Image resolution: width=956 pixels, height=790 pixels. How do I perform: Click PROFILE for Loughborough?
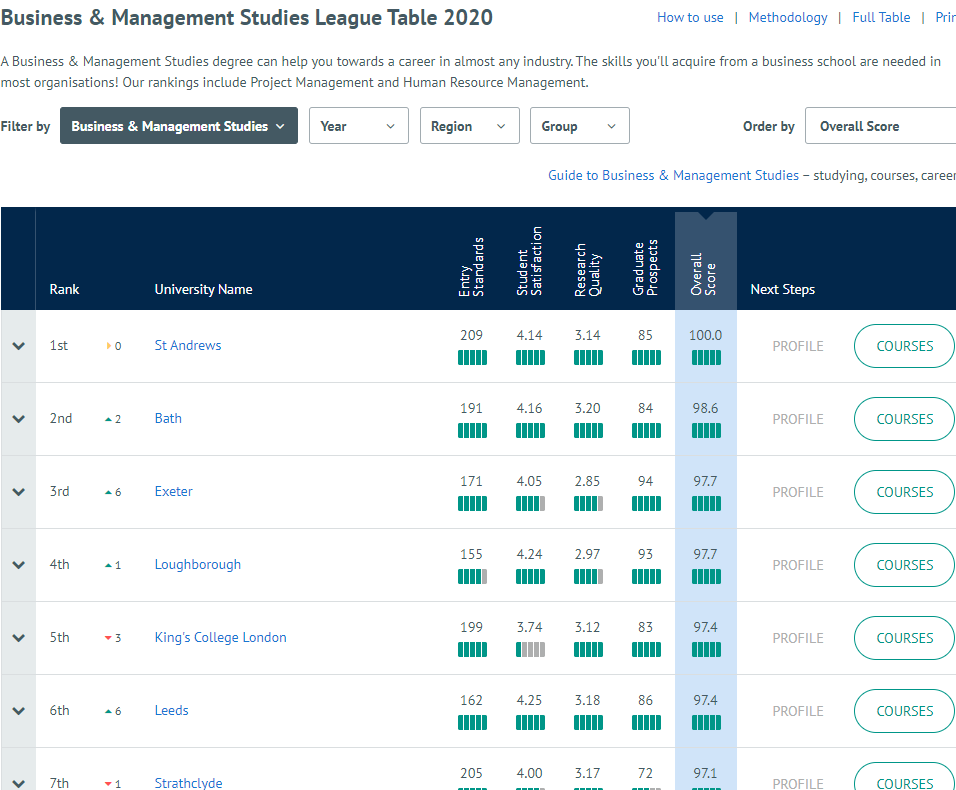797,565
